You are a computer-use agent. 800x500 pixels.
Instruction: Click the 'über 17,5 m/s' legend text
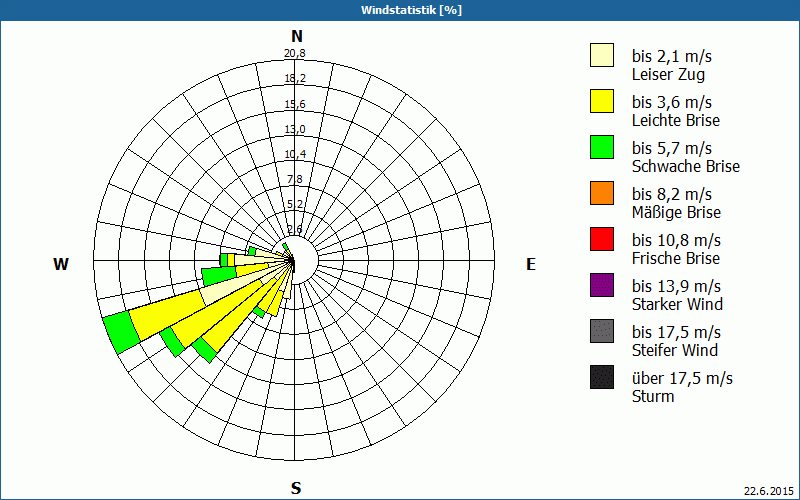(682, 379)
